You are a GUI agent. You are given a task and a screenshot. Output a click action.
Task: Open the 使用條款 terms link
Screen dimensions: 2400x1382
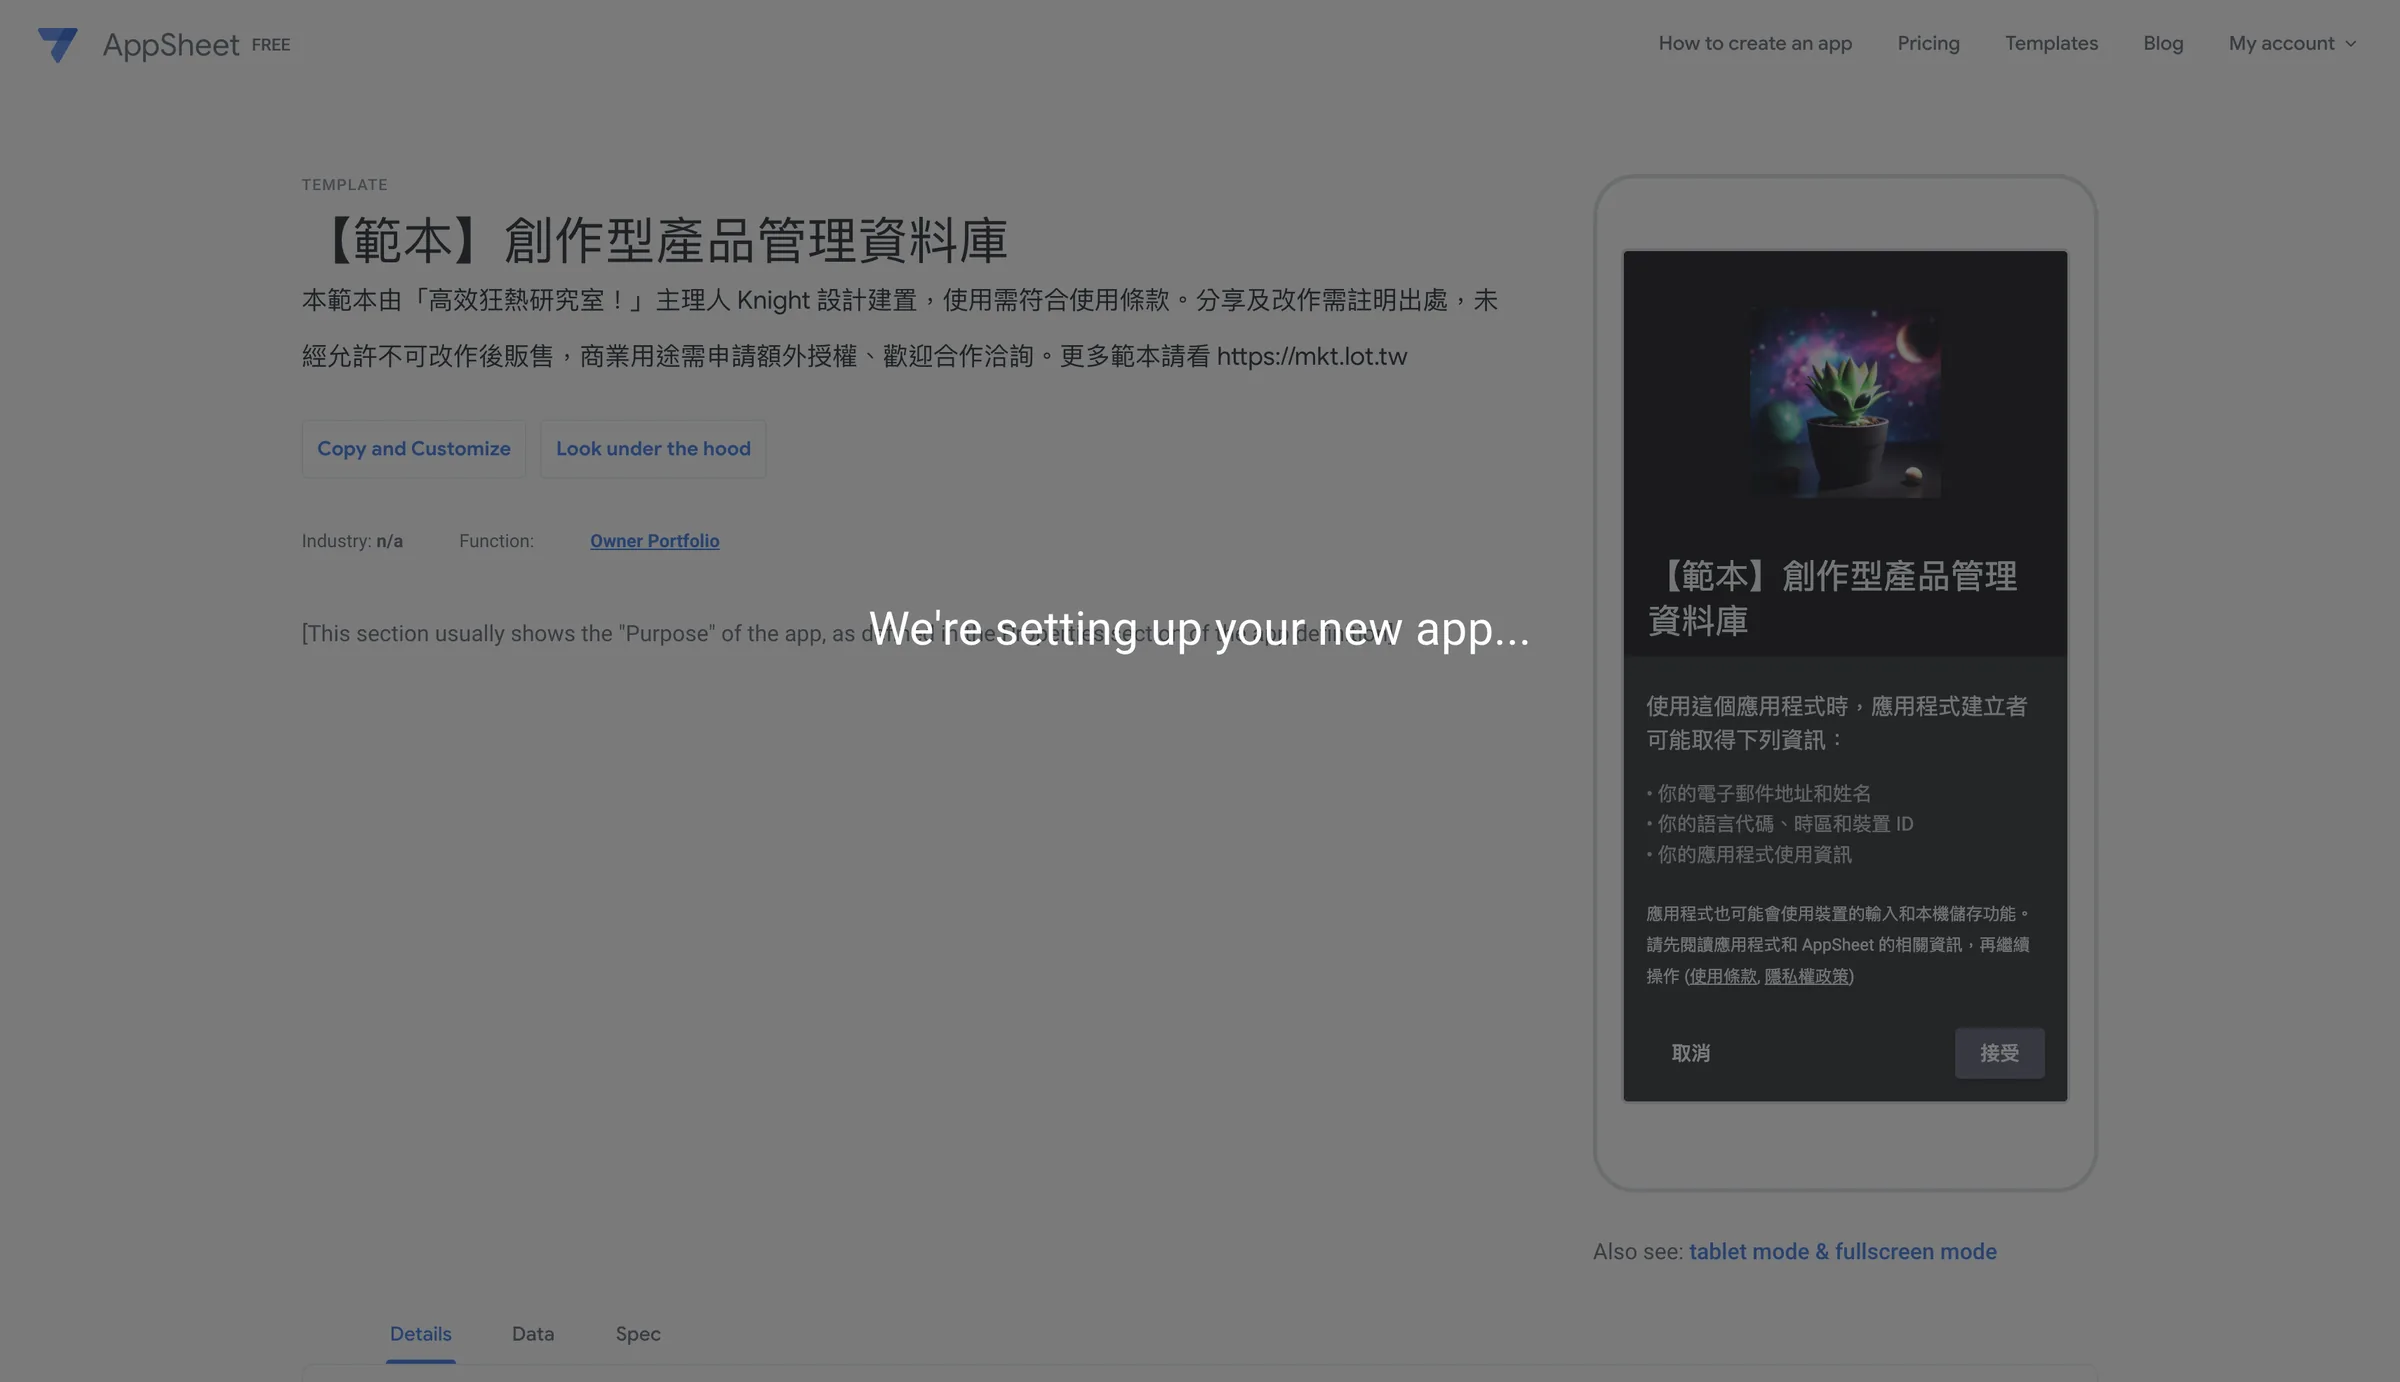[x=1723, y=976]
